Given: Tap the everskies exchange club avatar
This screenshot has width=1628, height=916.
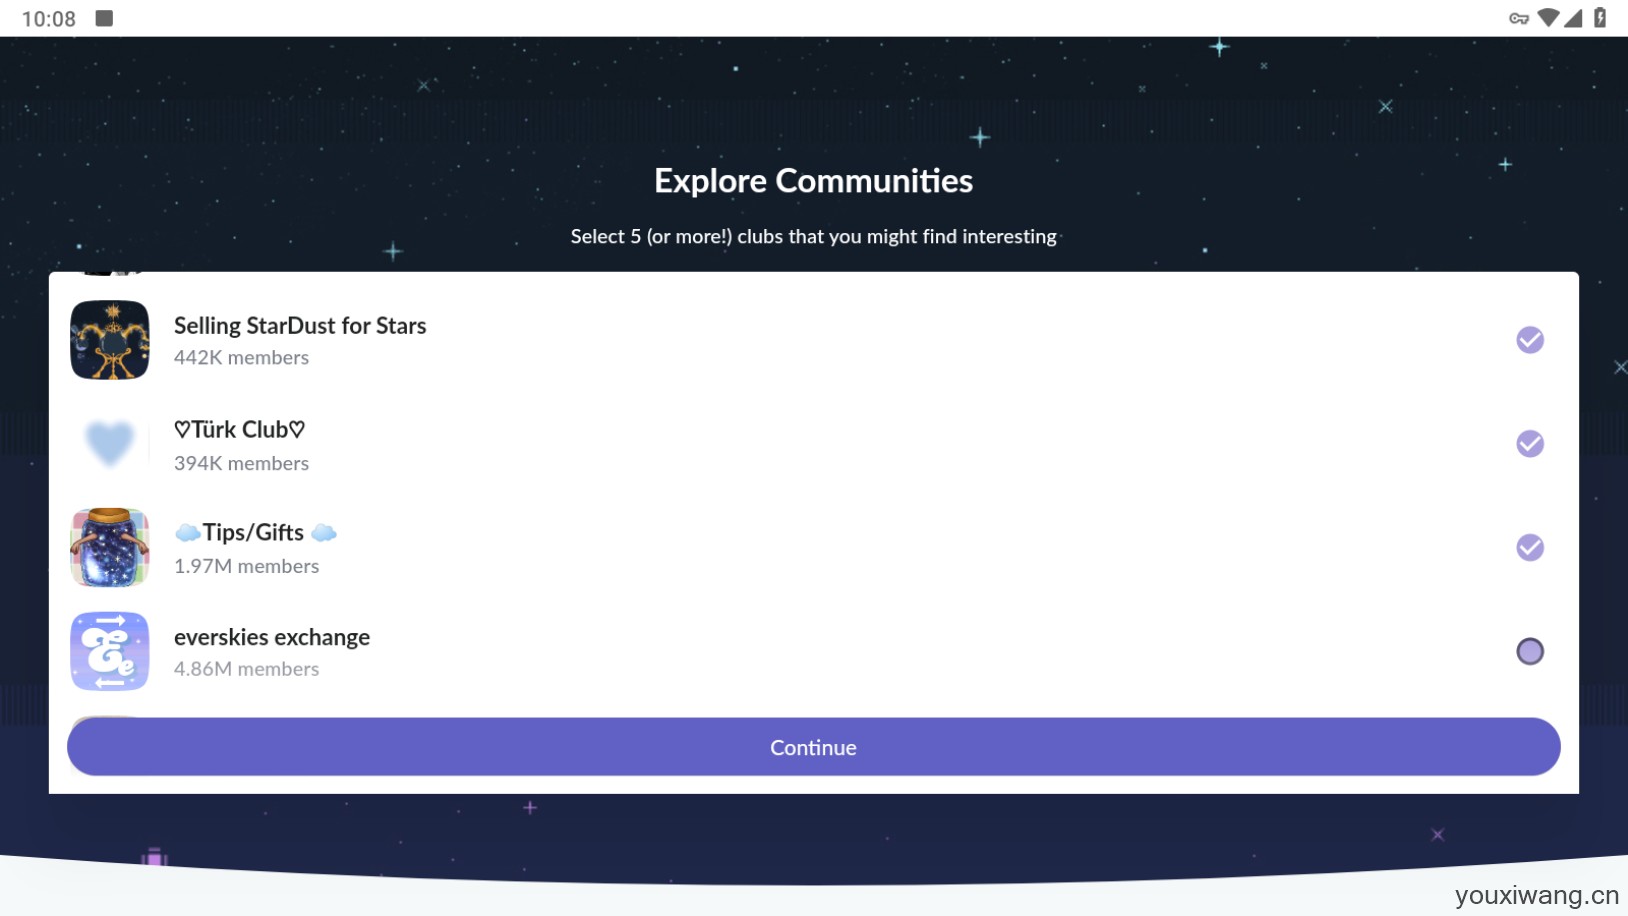Looking at the screenshot, I should (x=110, y=651).
